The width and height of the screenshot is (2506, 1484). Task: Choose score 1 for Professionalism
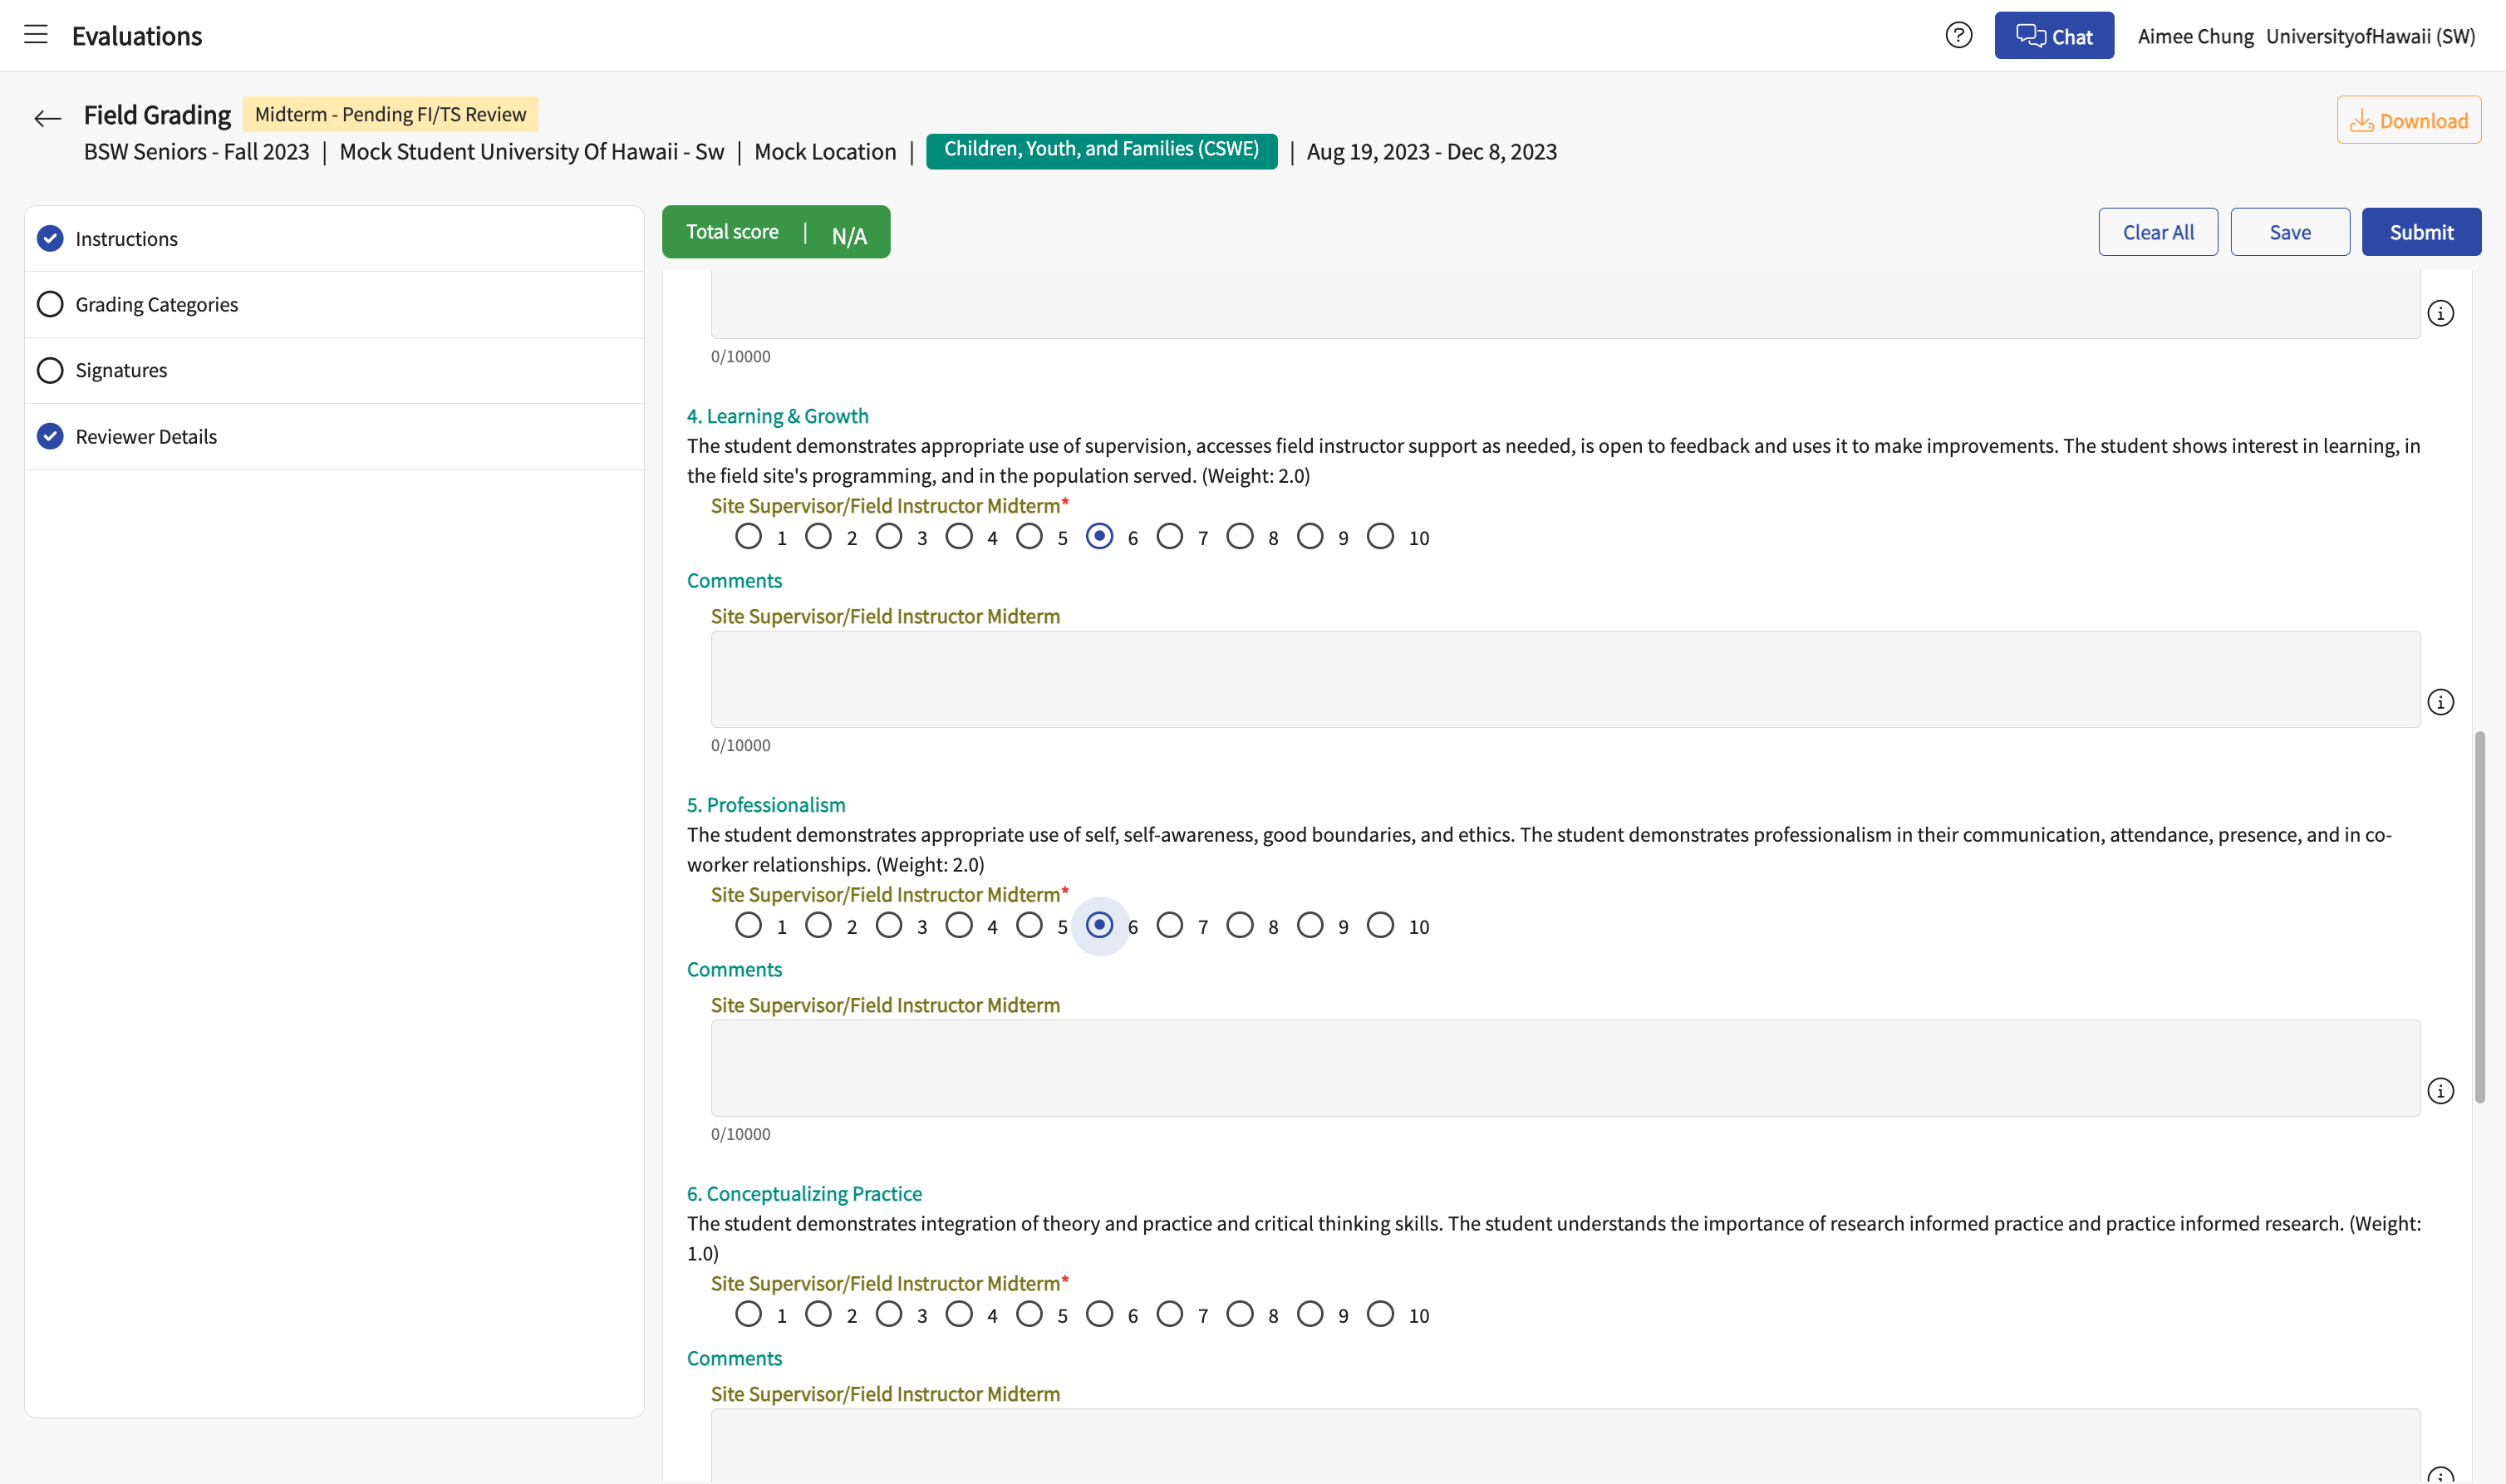(x=748, y=926)
